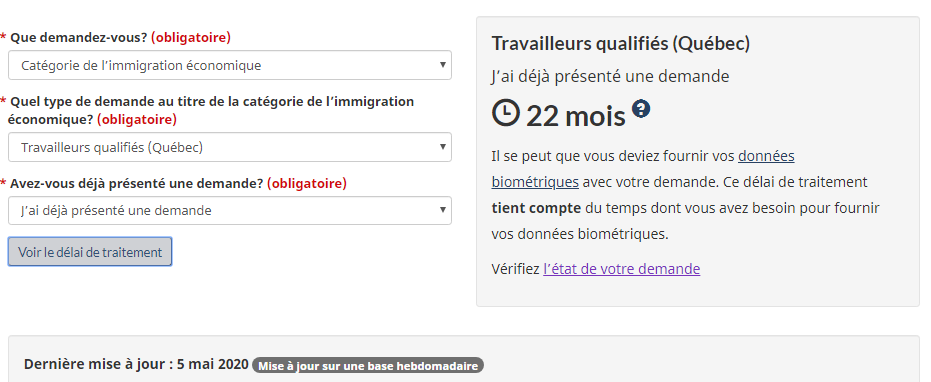Image resolution: width=931 pixels, height=382 pixels.
Task: Follow the 'données biométriques' link
Action: pyautogui.click(x=643, y=169)
